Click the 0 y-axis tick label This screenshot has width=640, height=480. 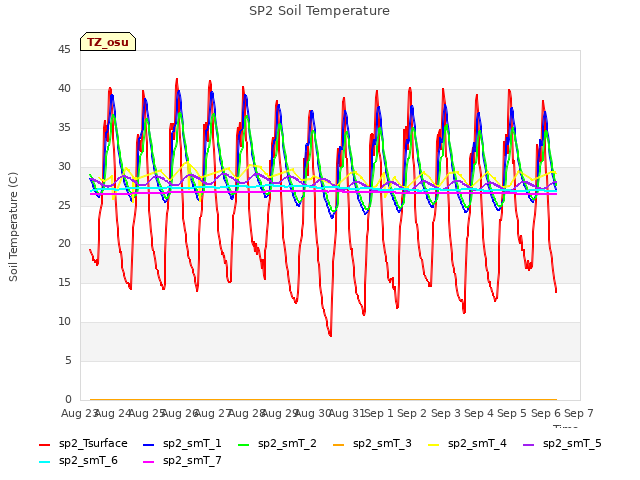[x=68, y=399]
